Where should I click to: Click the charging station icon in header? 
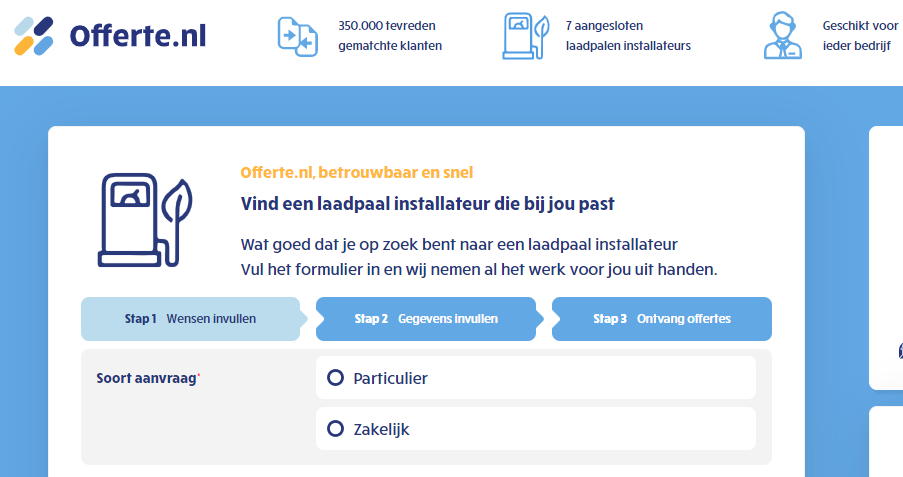(x=525, y=36)
